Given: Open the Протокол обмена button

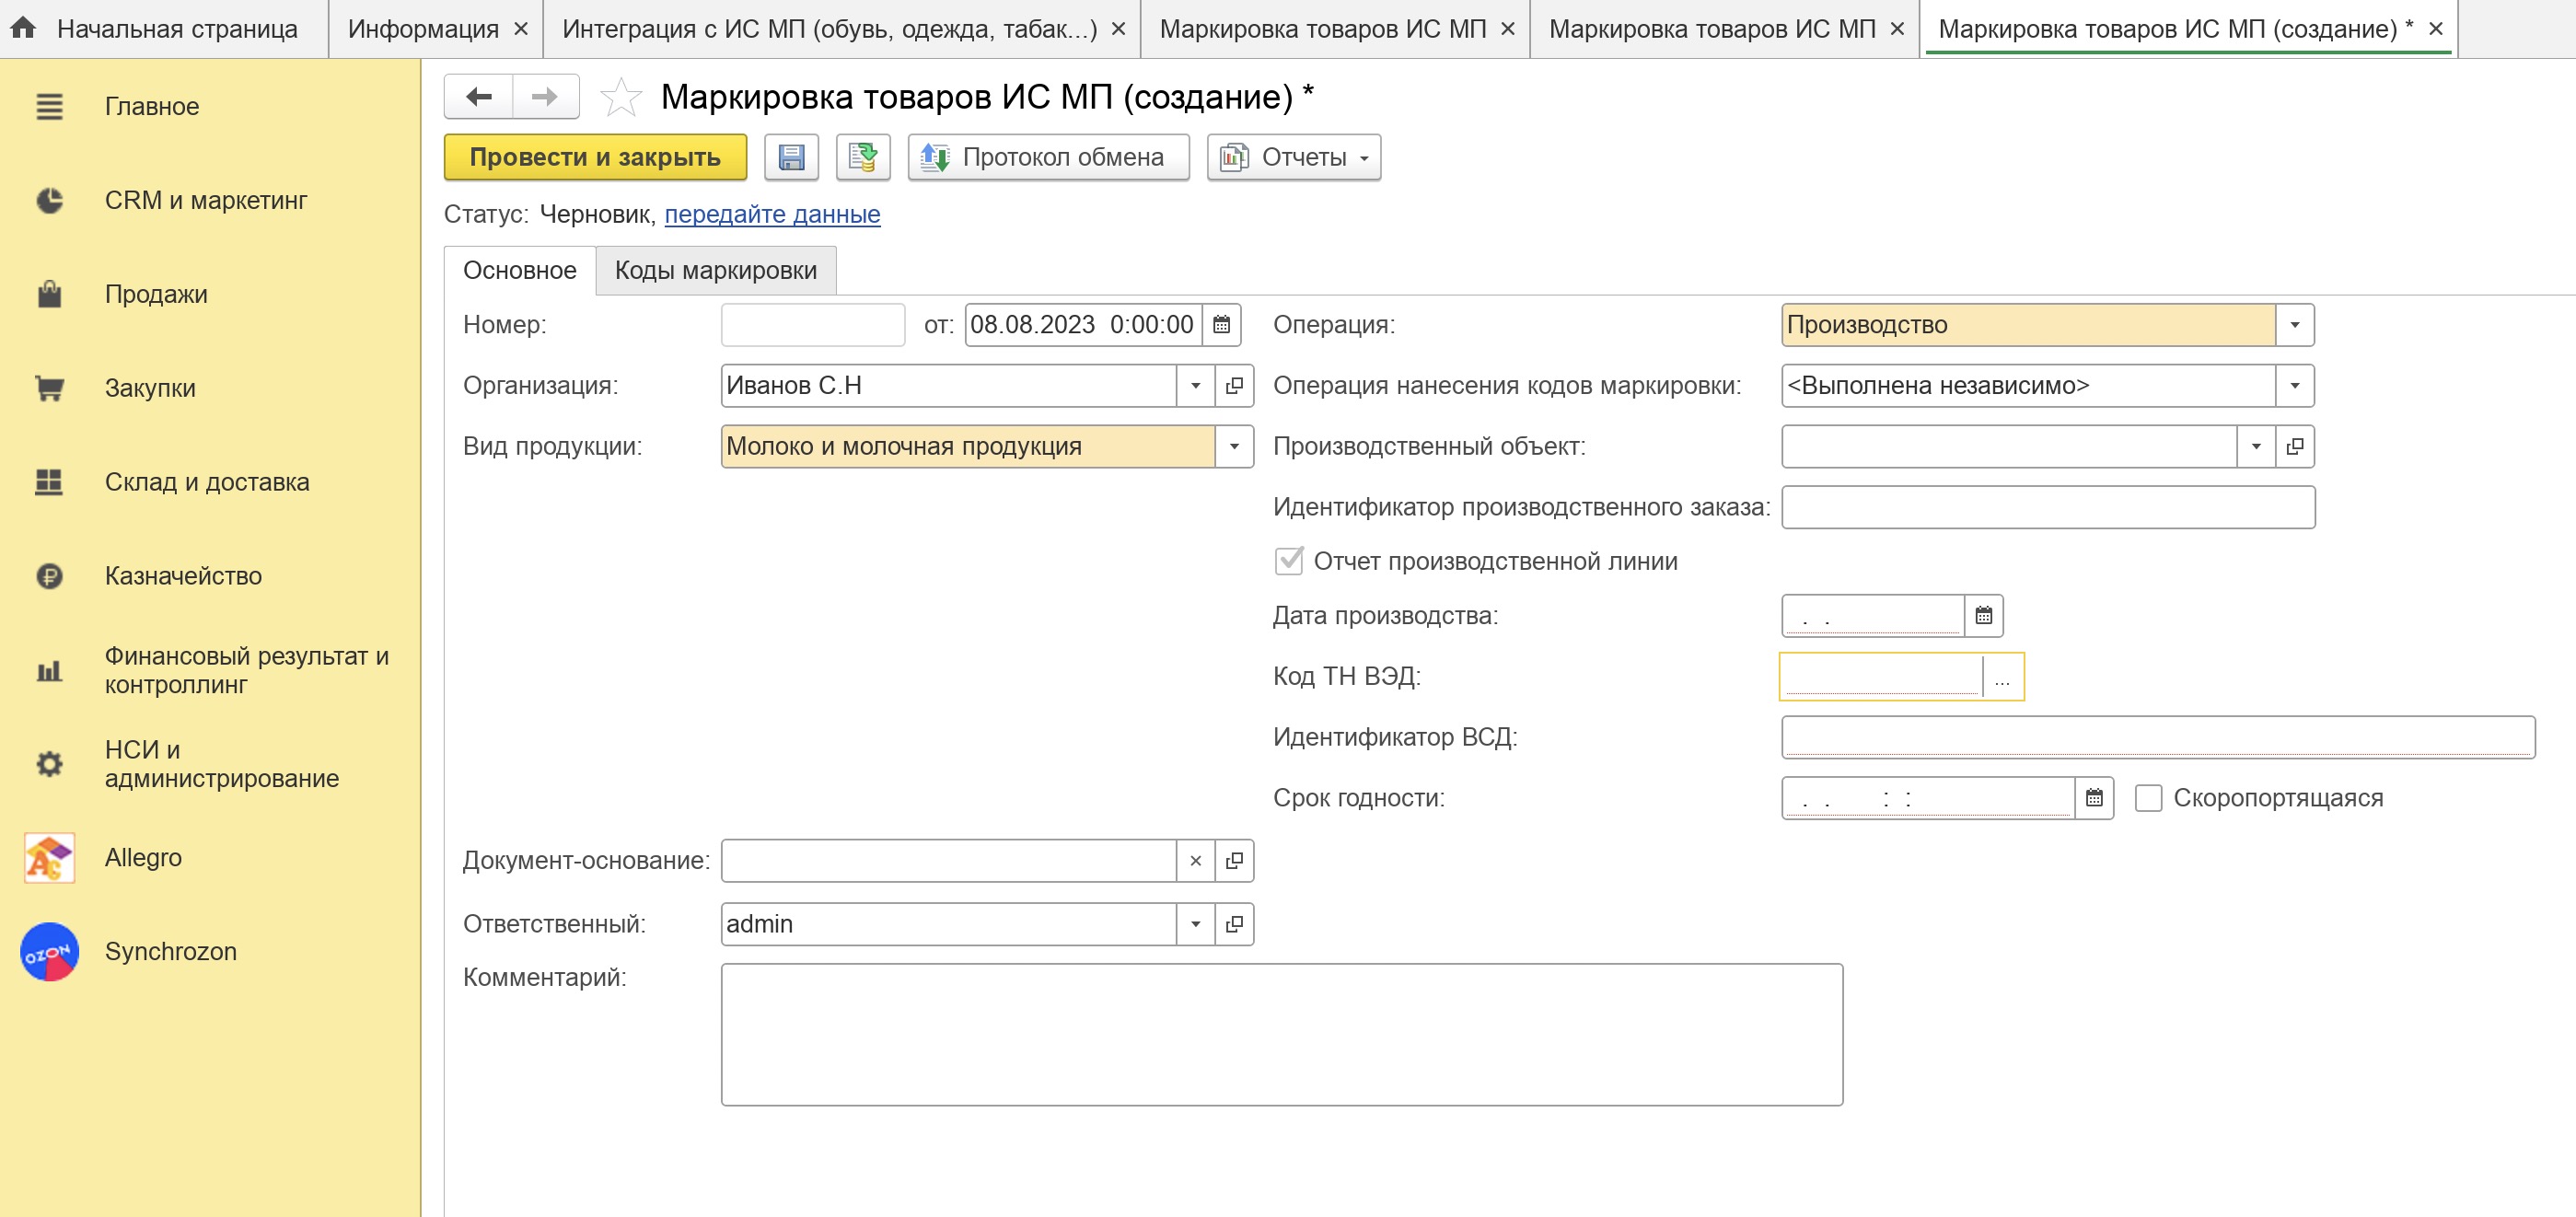Looking at the screenshot, I should point(1048,157).
